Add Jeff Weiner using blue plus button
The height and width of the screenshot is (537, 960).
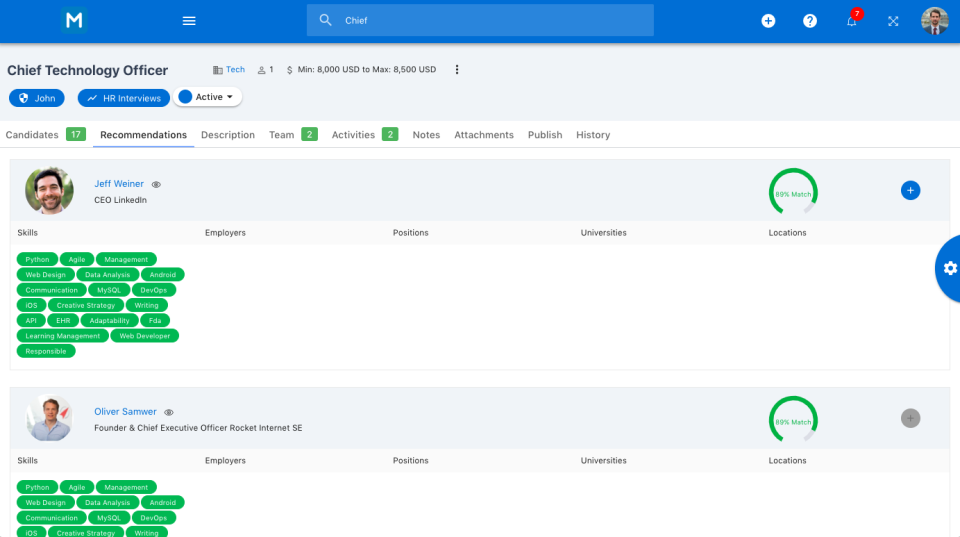click(910, 190)
